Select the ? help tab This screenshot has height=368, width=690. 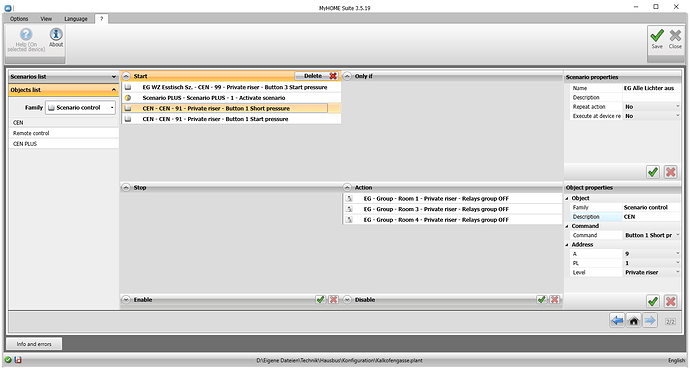click(x=101, y=18)
